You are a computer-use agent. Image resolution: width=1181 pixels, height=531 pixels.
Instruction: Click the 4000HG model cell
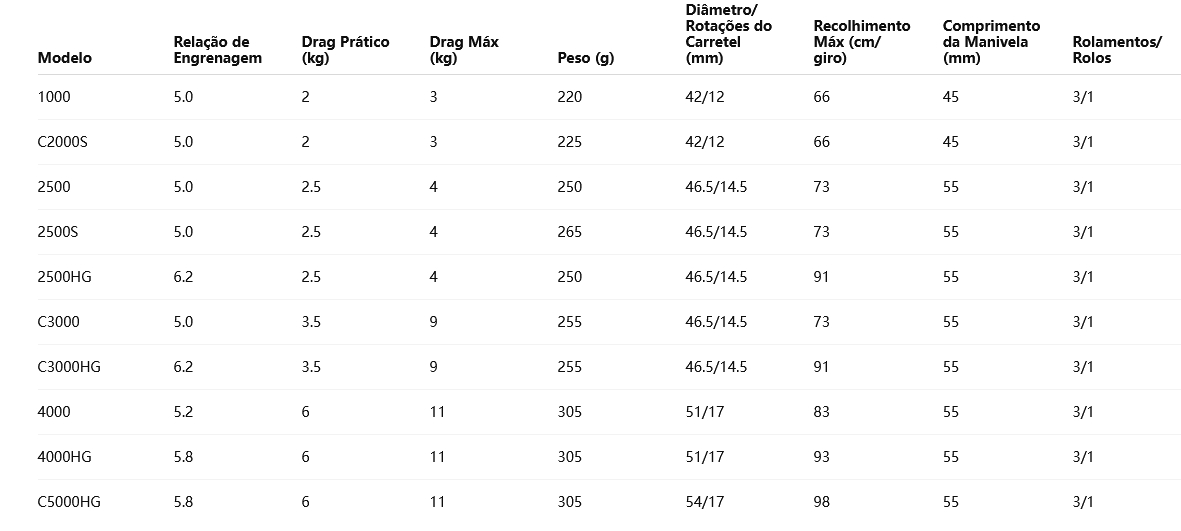(65, 457)
